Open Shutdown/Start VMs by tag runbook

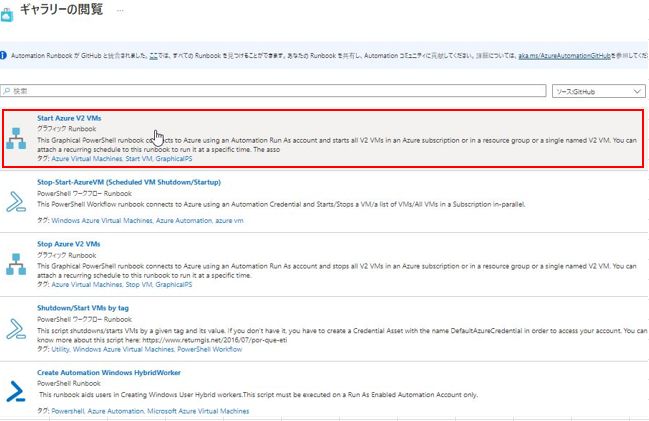(x=83, y=308)
